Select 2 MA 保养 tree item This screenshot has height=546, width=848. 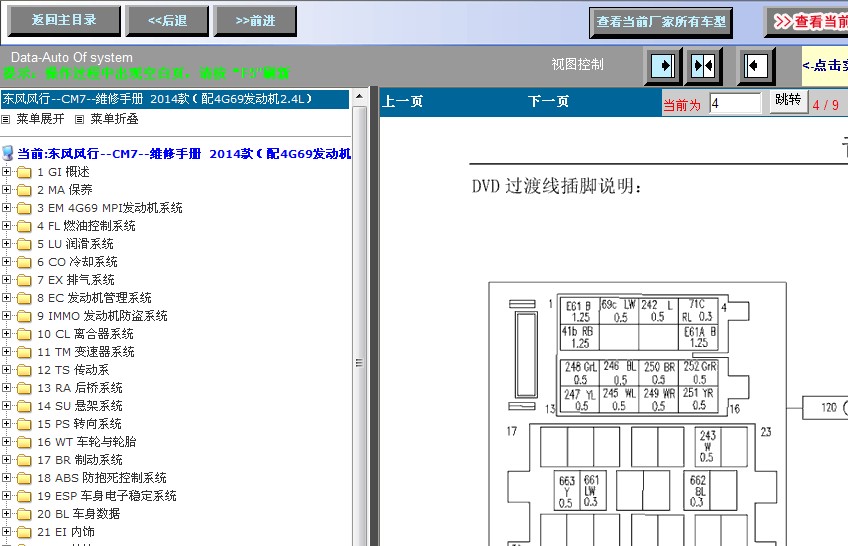[x=65, y=190]
